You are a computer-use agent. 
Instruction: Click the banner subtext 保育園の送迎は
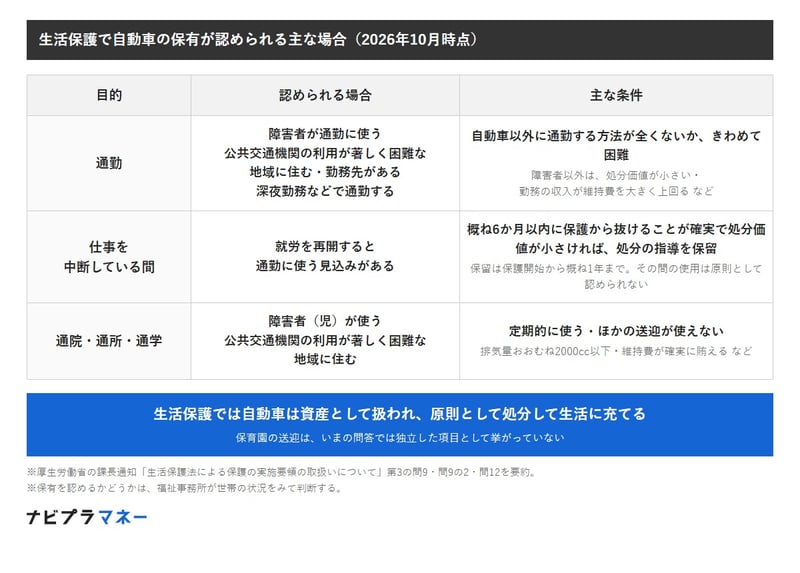click(399, 438)
